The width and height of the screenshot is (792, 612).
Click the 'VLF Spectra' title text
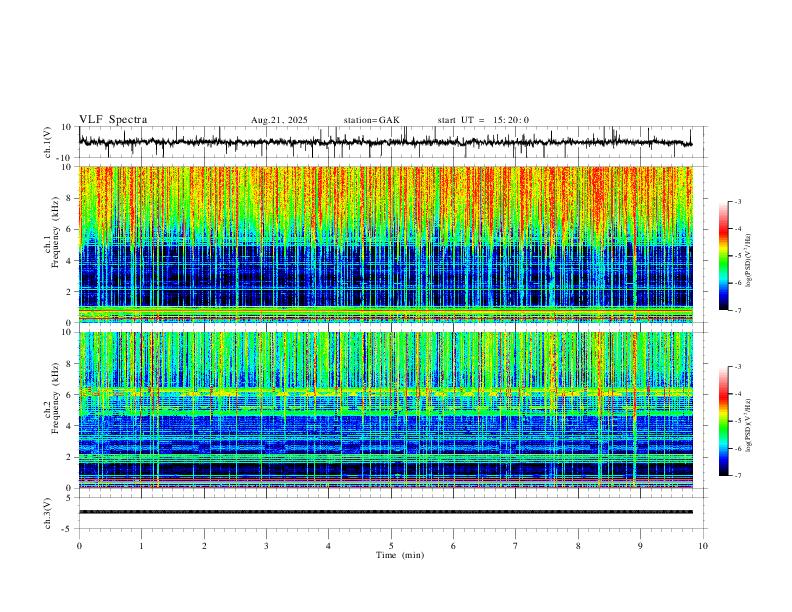pyautogui.click(x=113, y=120)
